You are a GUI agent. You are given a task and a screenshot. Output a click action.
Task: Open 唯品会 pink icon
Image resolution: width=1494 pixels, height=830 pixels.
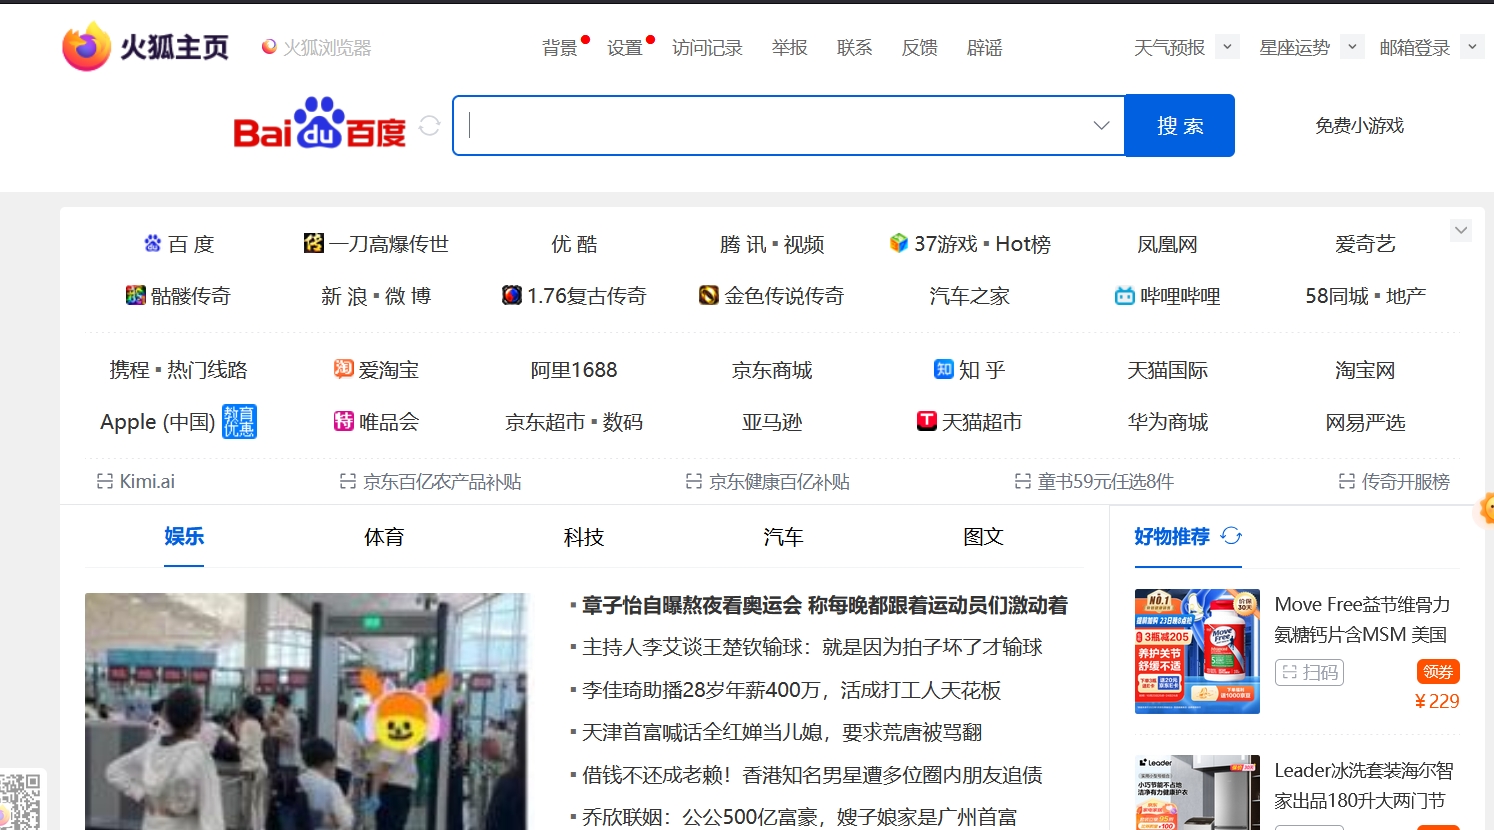point(344,421)
